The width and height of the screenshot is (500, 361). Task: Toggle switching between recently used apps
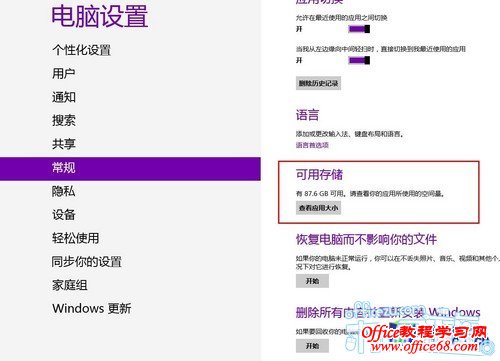coord(359,29)
